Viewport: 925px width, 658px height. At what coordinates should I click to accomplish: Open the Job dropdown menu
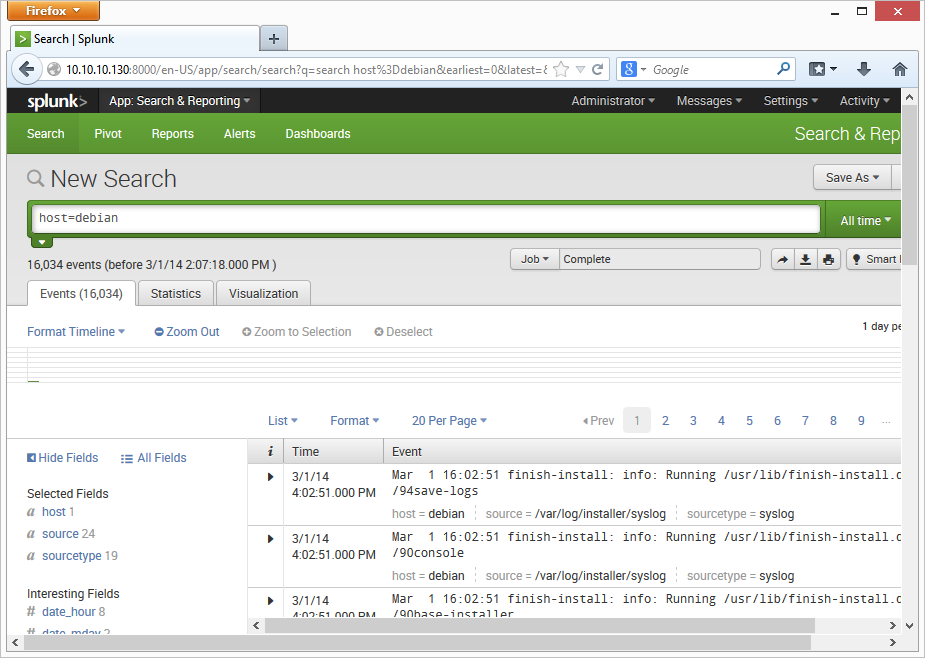pos(534,259)
